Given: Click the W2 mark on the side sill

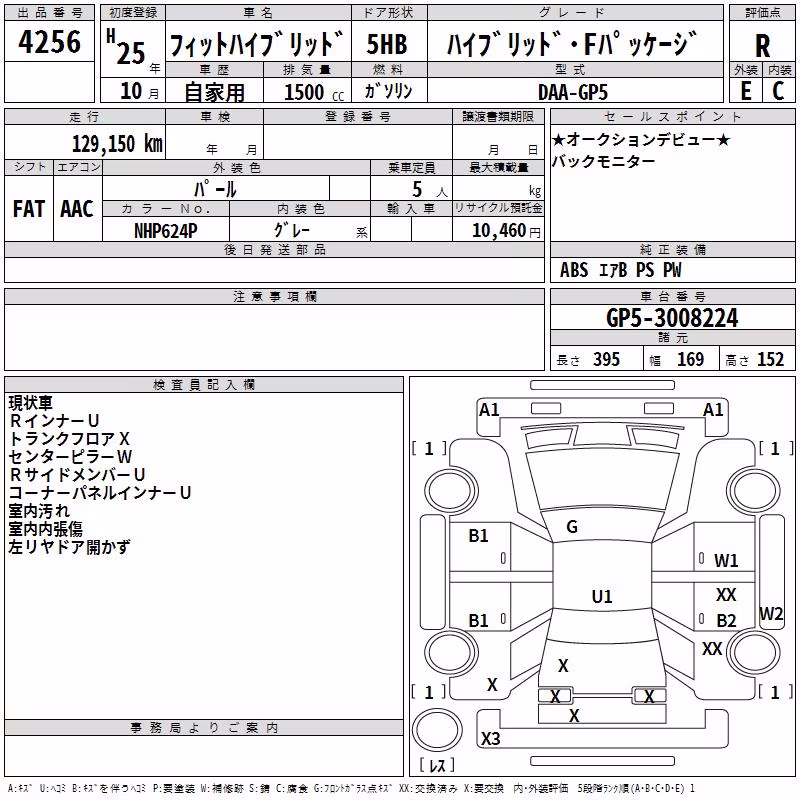Looking at the screenshot, I should (x=771, y=613).
